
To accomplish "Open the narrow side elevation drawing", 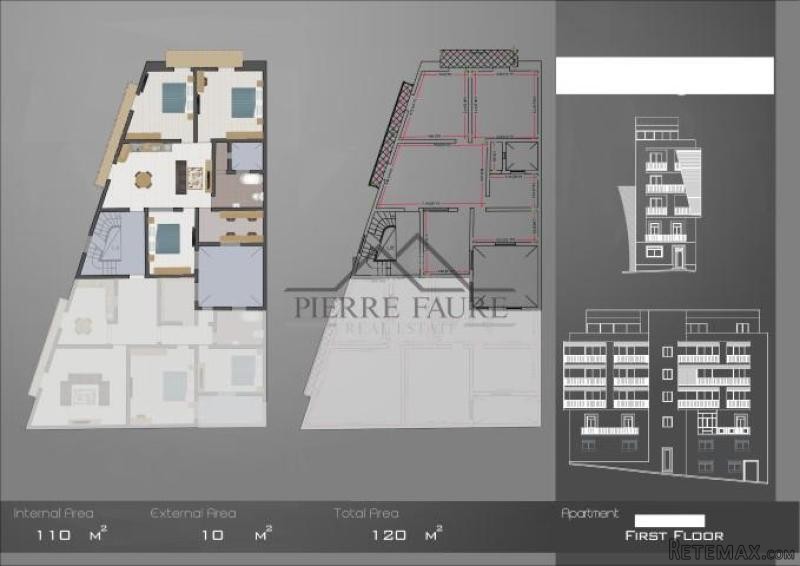I will pos(661,195).
